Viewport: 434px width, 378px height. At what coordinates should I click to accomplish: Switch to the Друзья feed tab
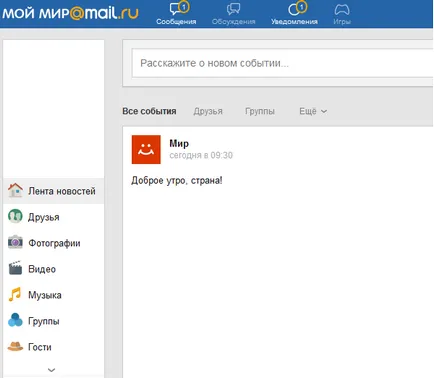tap(208, 111)
